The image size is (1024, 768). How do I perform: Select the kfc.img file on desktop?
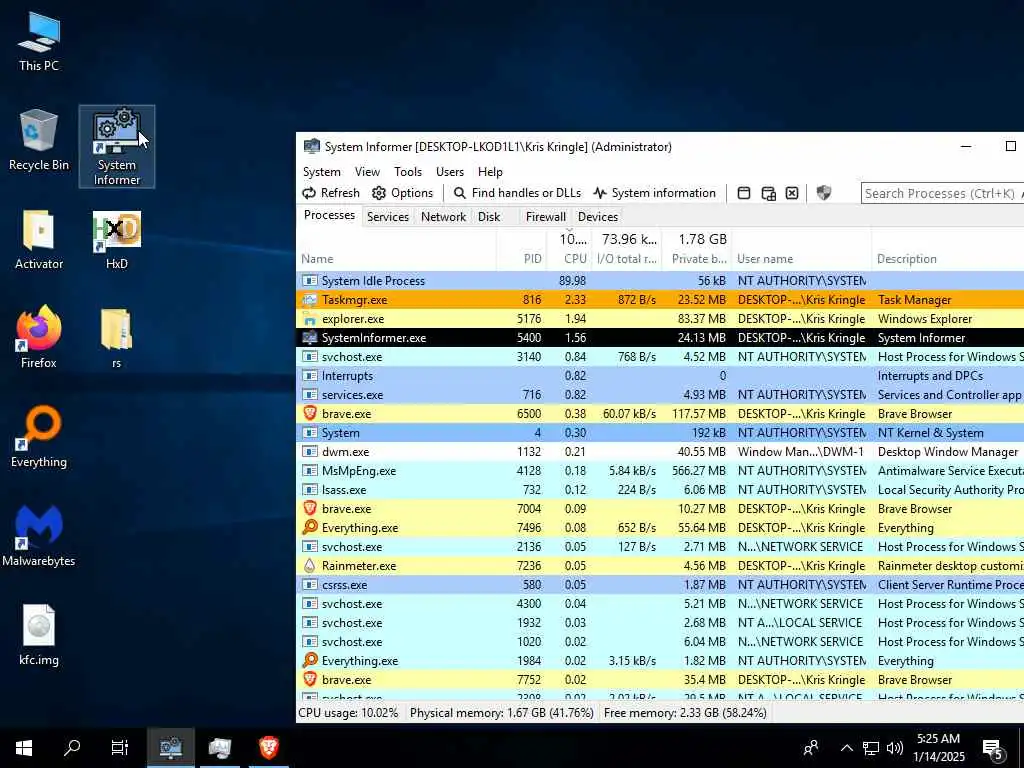pos(39,635)
